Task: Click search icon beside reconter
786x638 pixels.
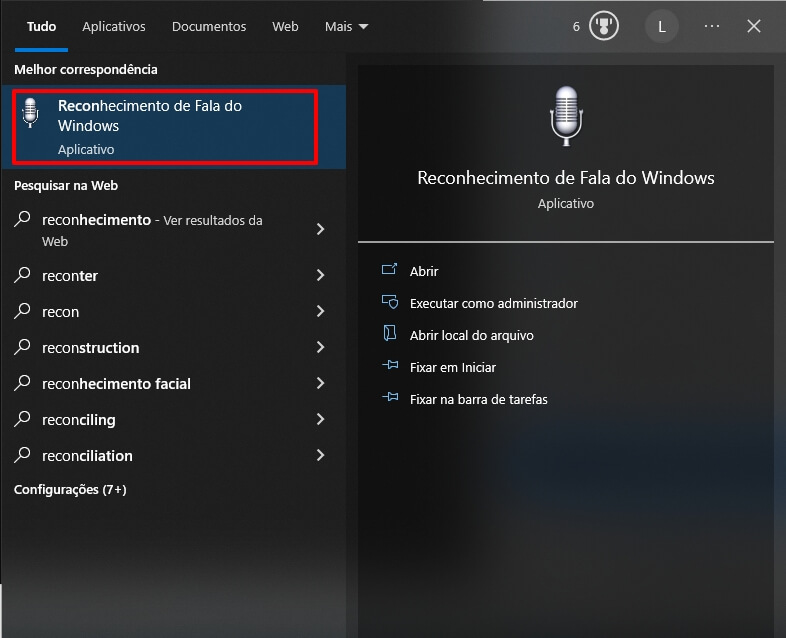Action: pos(23,275)
